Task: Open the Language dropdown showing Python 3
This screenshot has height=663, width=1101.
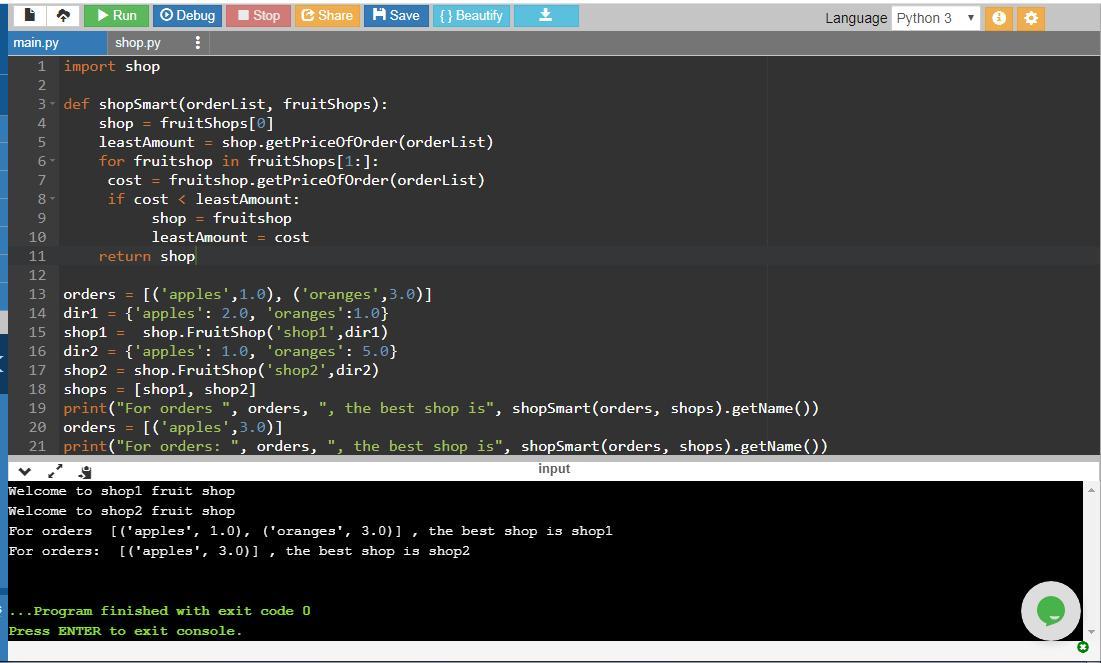Action: pyautogui.click(x=935, y=18)
